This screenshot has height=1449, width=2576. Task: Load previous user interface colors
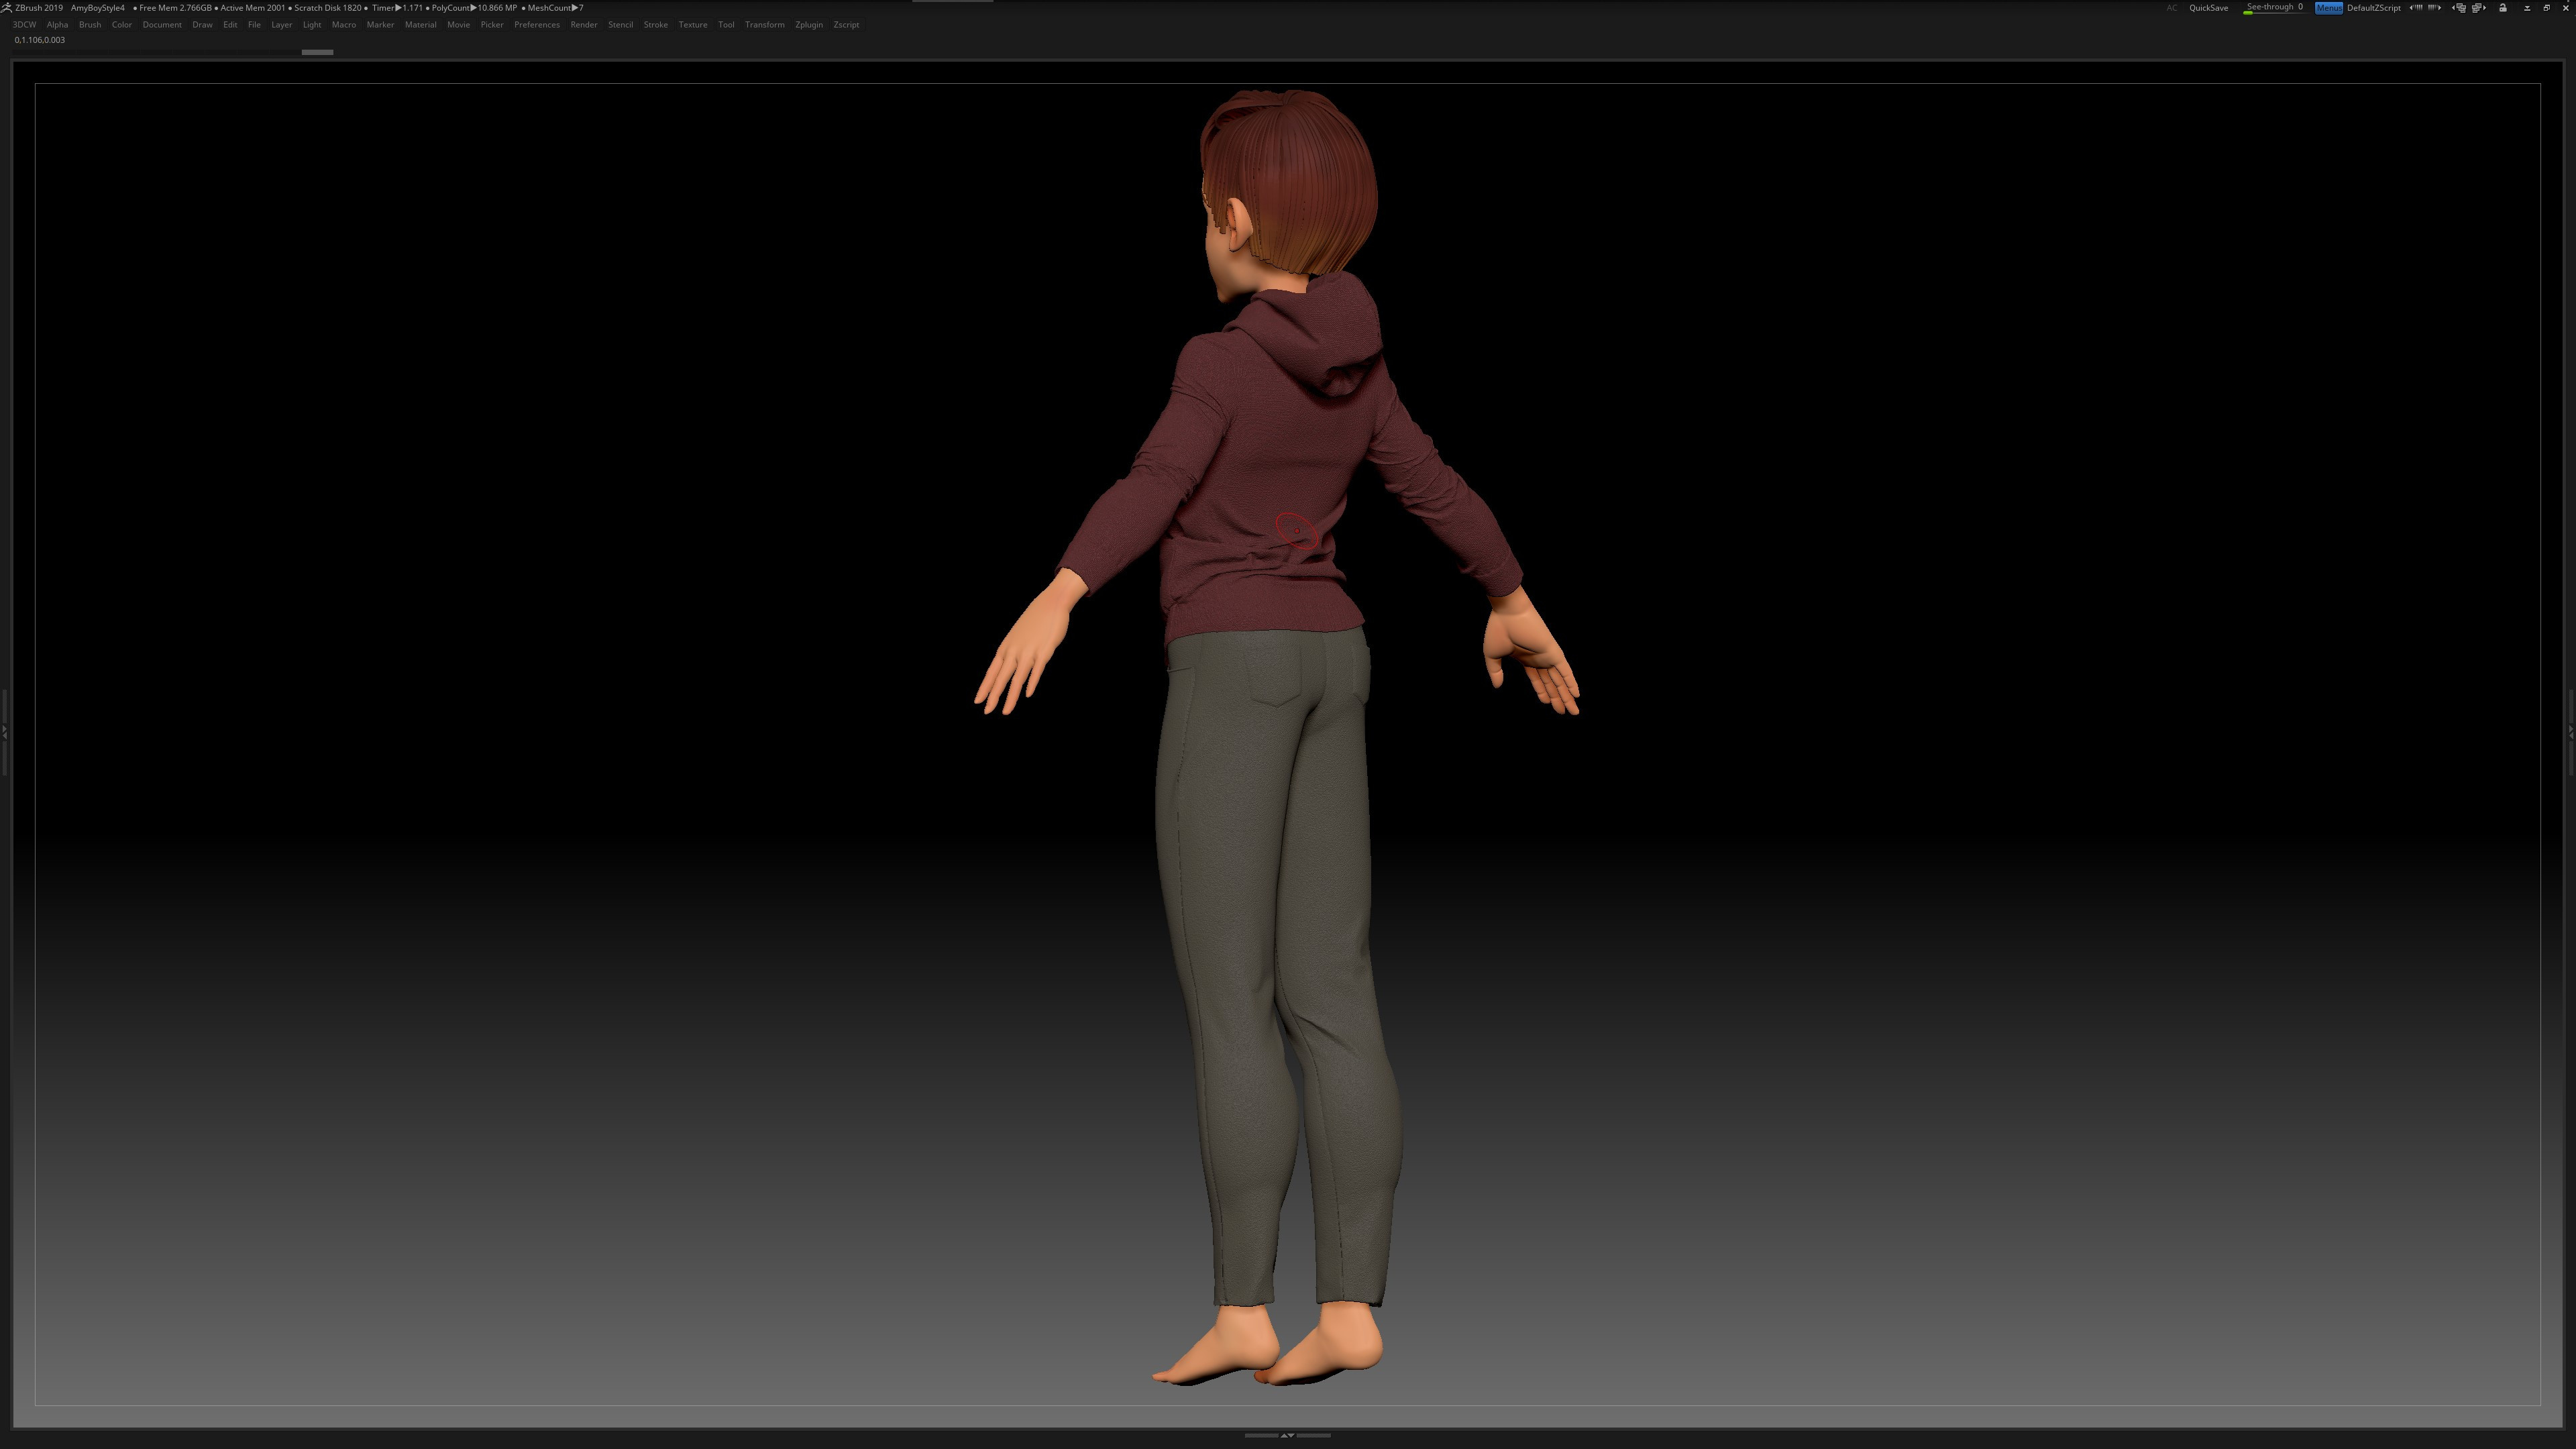pyautogui.click(x=2416, y=8)
